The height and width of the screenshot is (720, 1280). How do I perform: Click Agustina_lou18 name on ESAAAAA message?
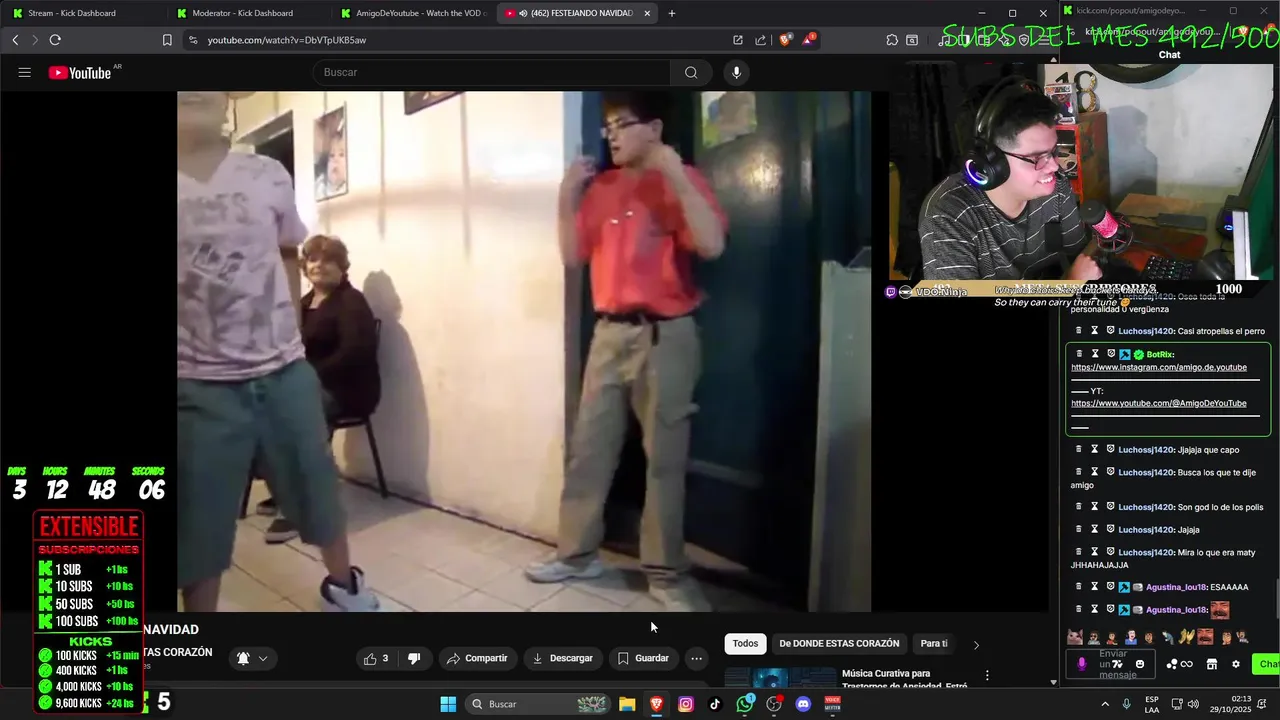coord(1175,587)
